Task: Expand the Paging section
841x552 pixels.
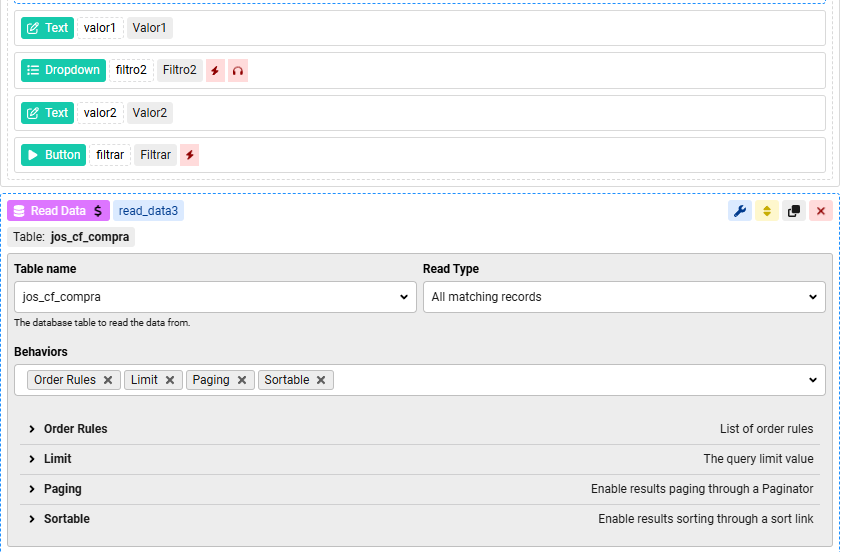Action: 62,489
